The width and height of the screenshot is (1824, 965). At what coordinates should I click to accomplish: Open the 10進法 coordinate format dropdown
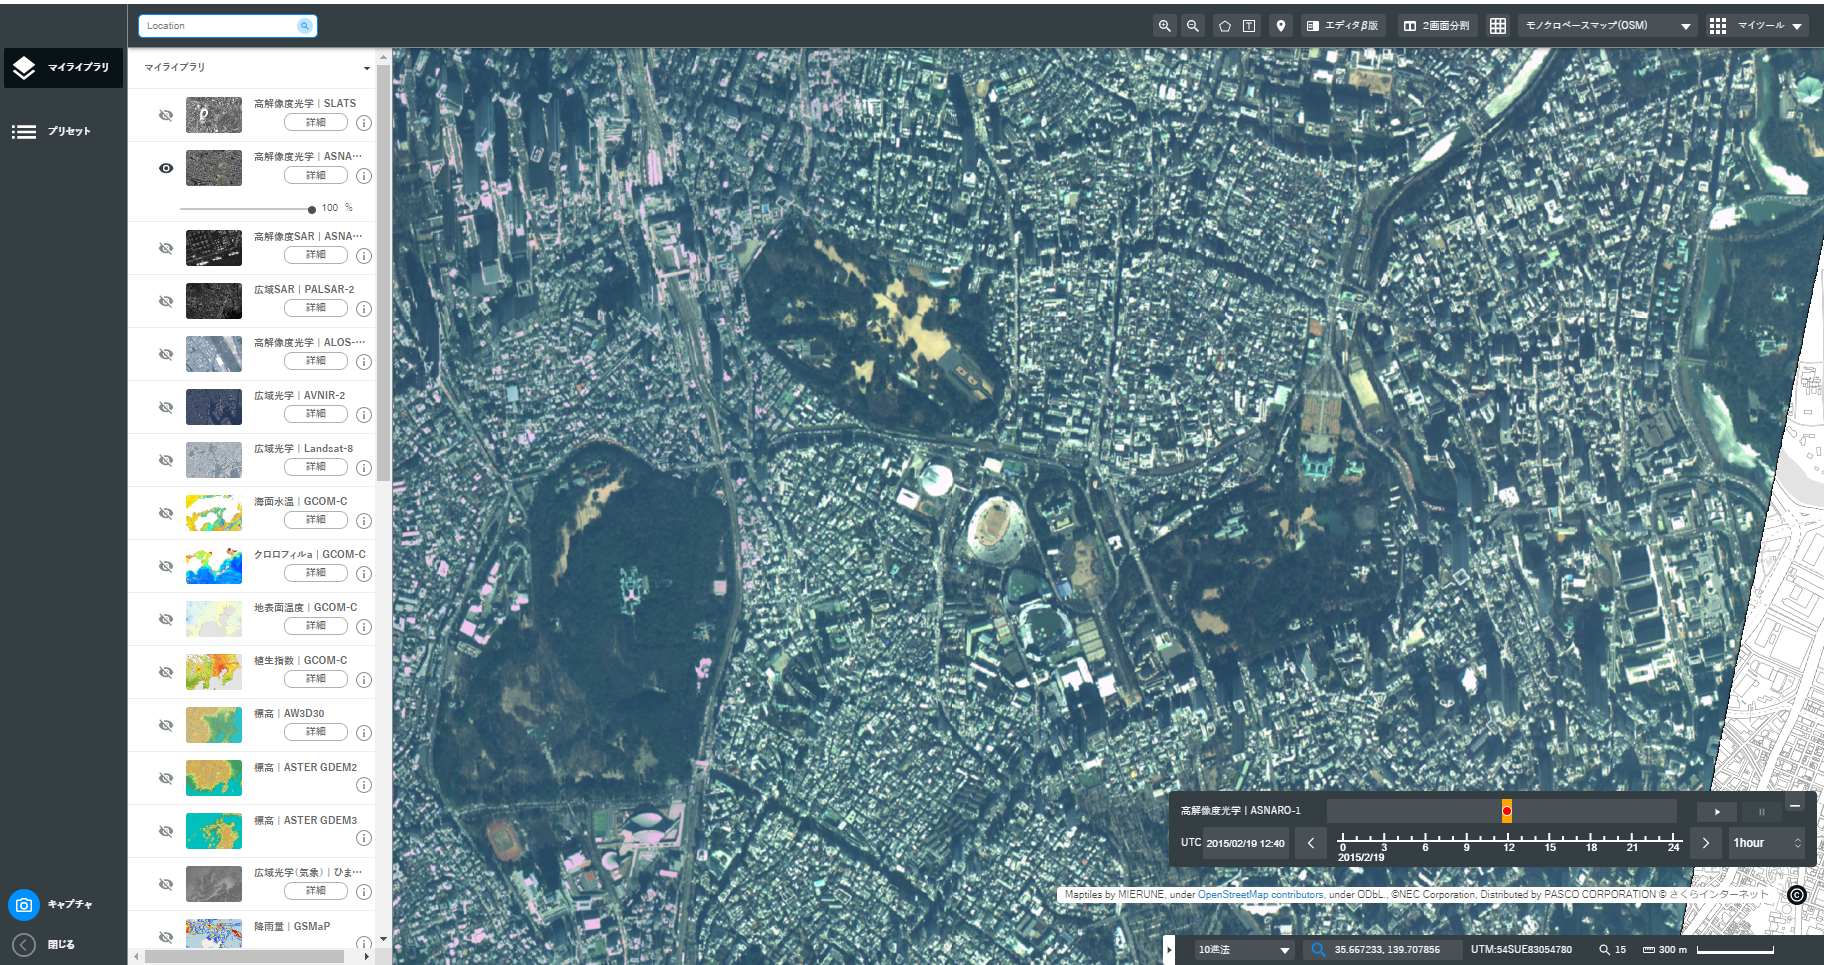click(x=1245, y=950)
